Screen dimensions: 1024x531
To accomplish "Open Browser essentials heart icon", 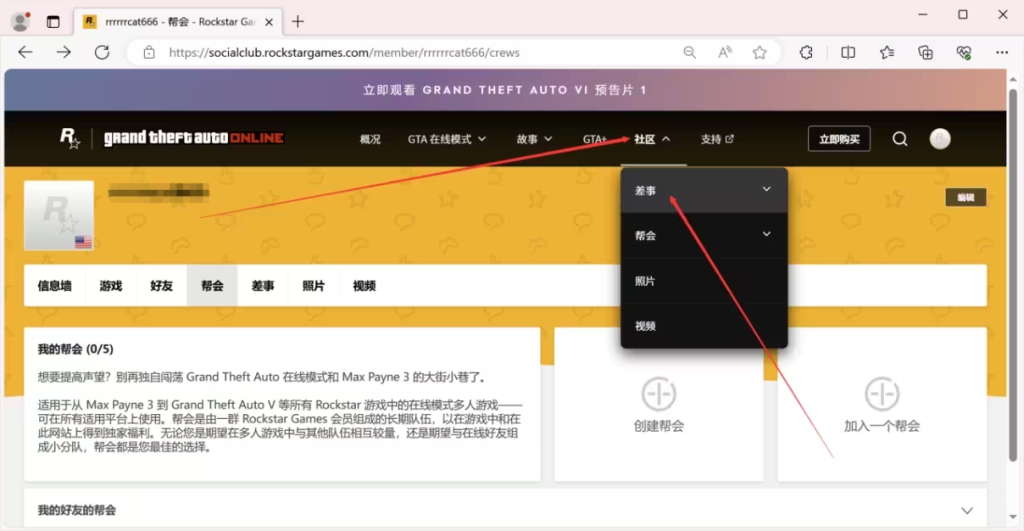I will coord(963,52).
